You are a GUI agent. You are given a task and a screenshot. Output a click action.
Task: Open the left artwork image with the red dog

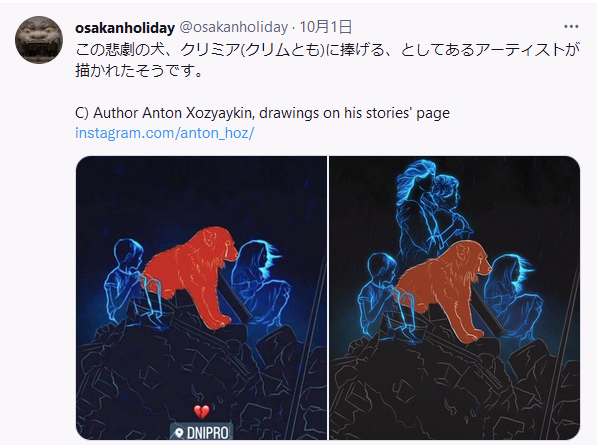(201, 298)
